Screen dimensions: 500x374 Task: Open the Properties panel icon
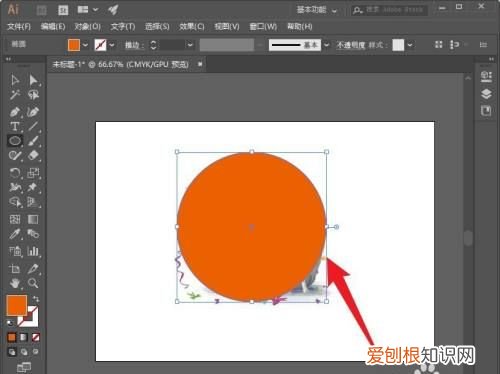[486, 76]
